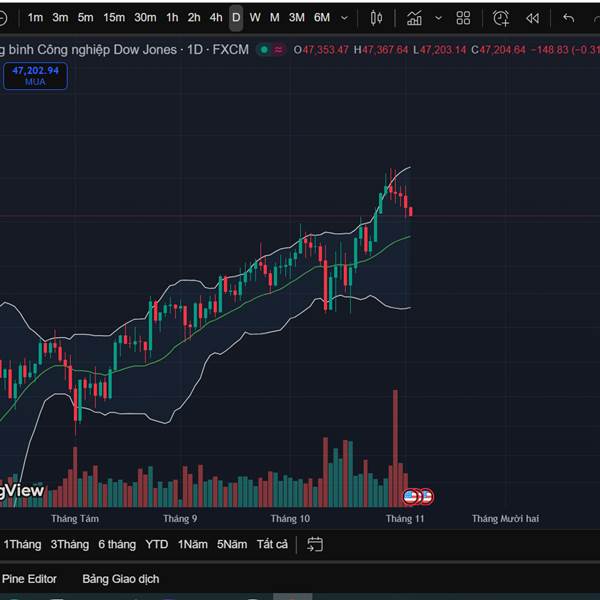This screenshot has width=600, height=600.
Task: Switch to the 1h timeframe
Action: pyautogui.click(x=172, y=18)
